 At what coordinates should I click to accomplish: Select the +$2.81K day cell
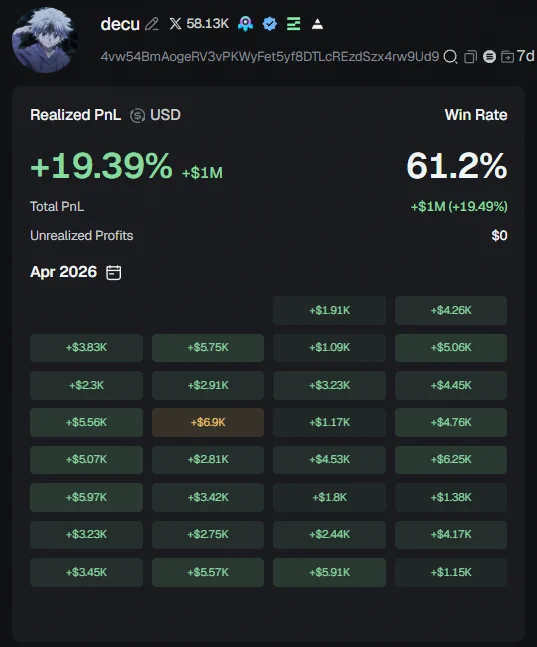[x=208, y=460]
